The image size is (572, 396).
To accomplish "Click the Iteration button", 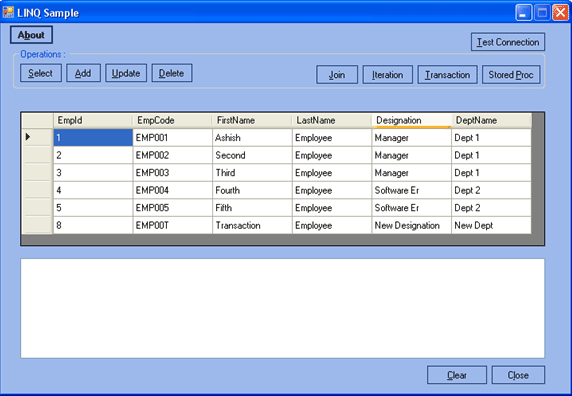I will pyautogui.click(x=387, y=75).
